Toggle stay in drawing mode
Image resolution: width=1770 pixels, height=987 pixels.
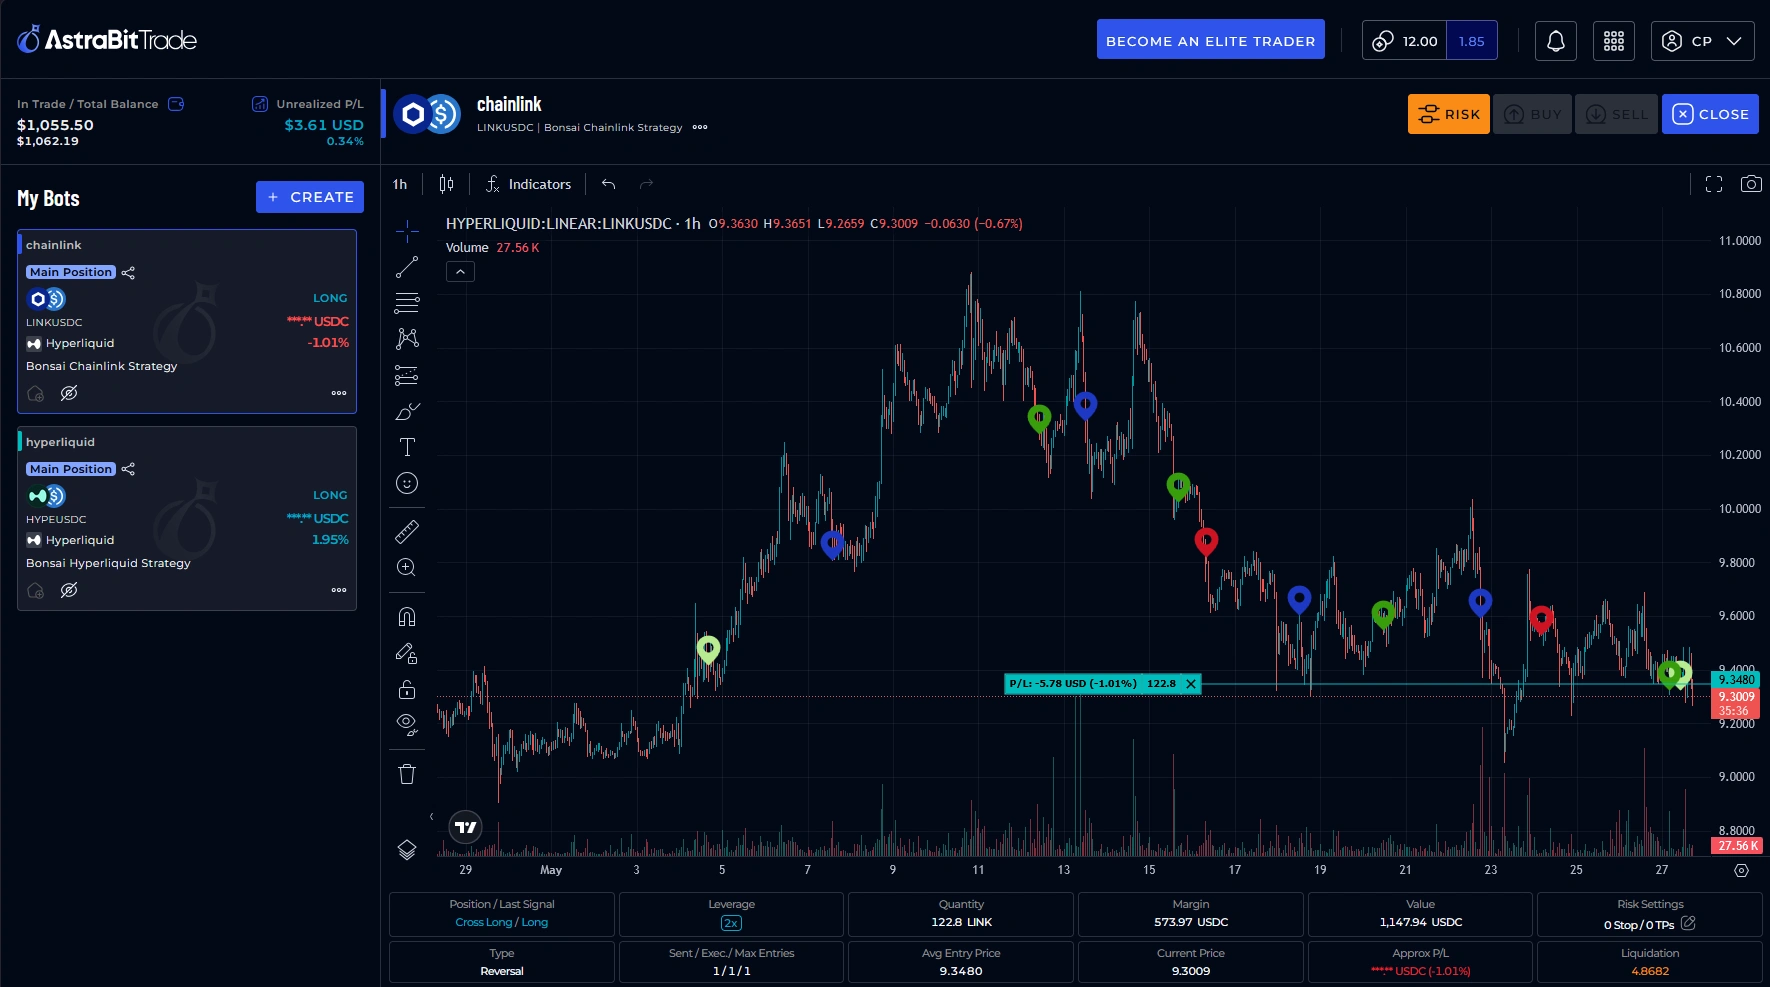click(x=407, y=653)
